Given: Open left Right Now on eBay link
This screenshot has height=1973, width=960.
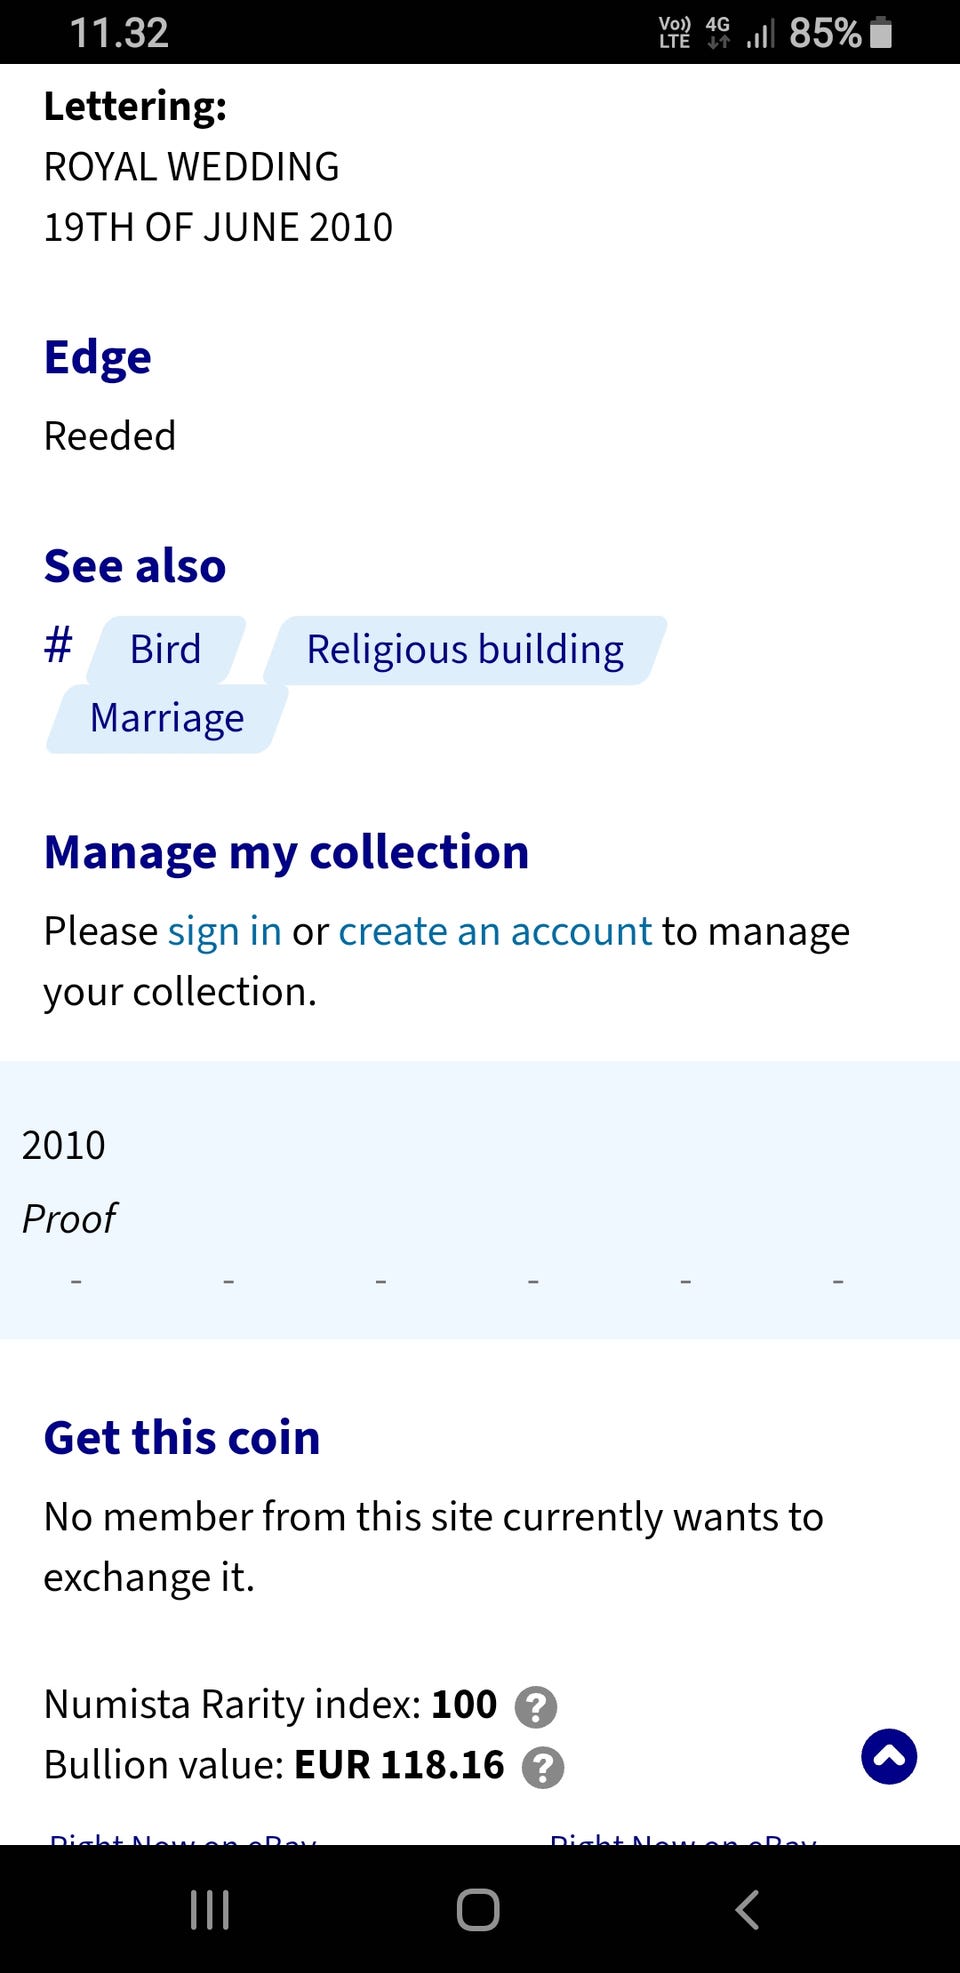Looking at the screenshot, I should tap(183, 1838).
